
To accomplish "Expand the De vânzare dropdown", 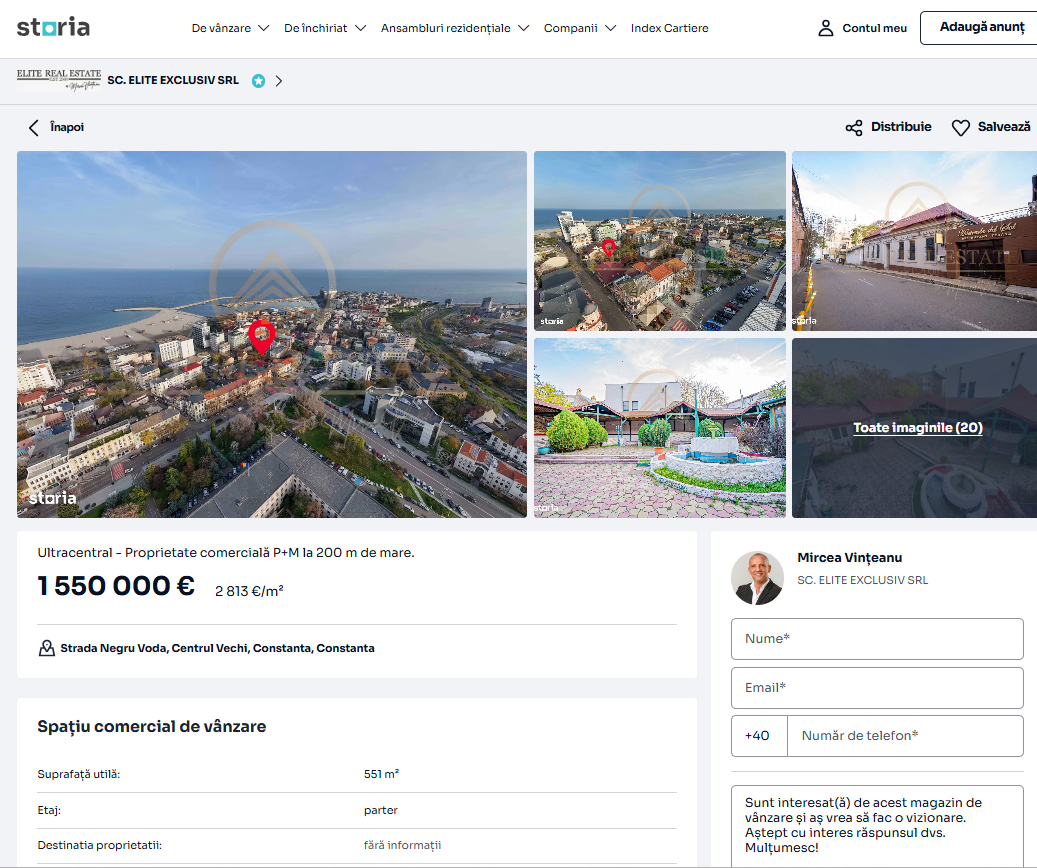I will click(x=230, y=28).
